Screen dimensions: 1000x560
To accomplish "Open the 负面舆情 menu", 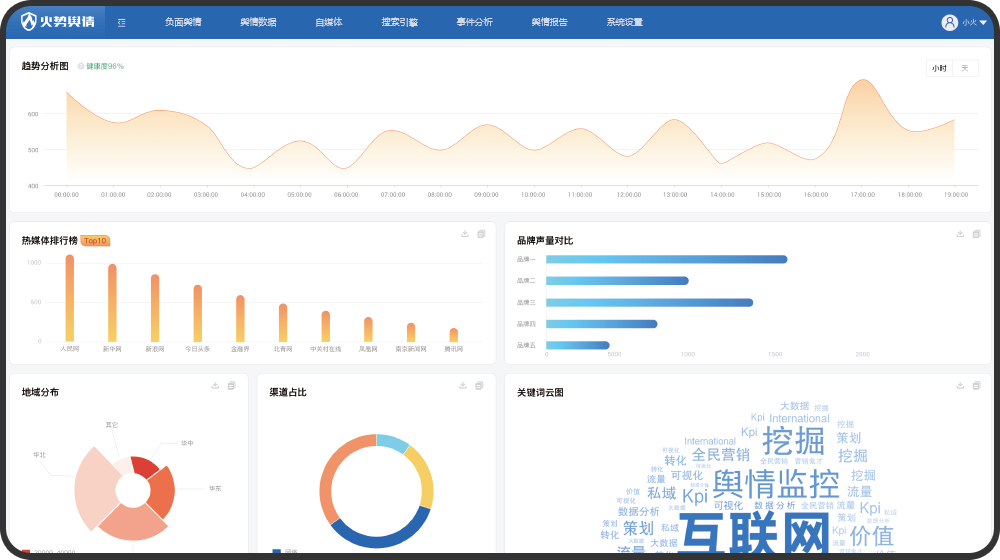I will (x=183, y=22).
